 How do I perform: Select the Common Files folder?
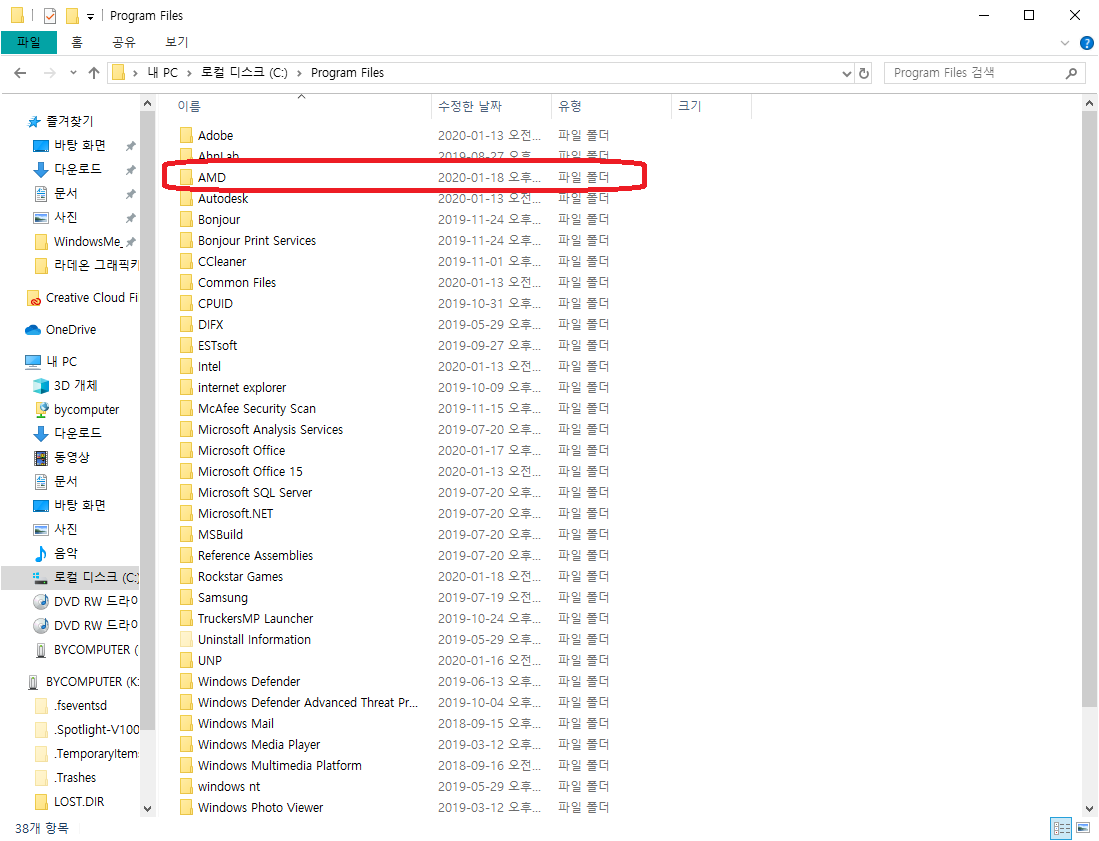[237, 282]
